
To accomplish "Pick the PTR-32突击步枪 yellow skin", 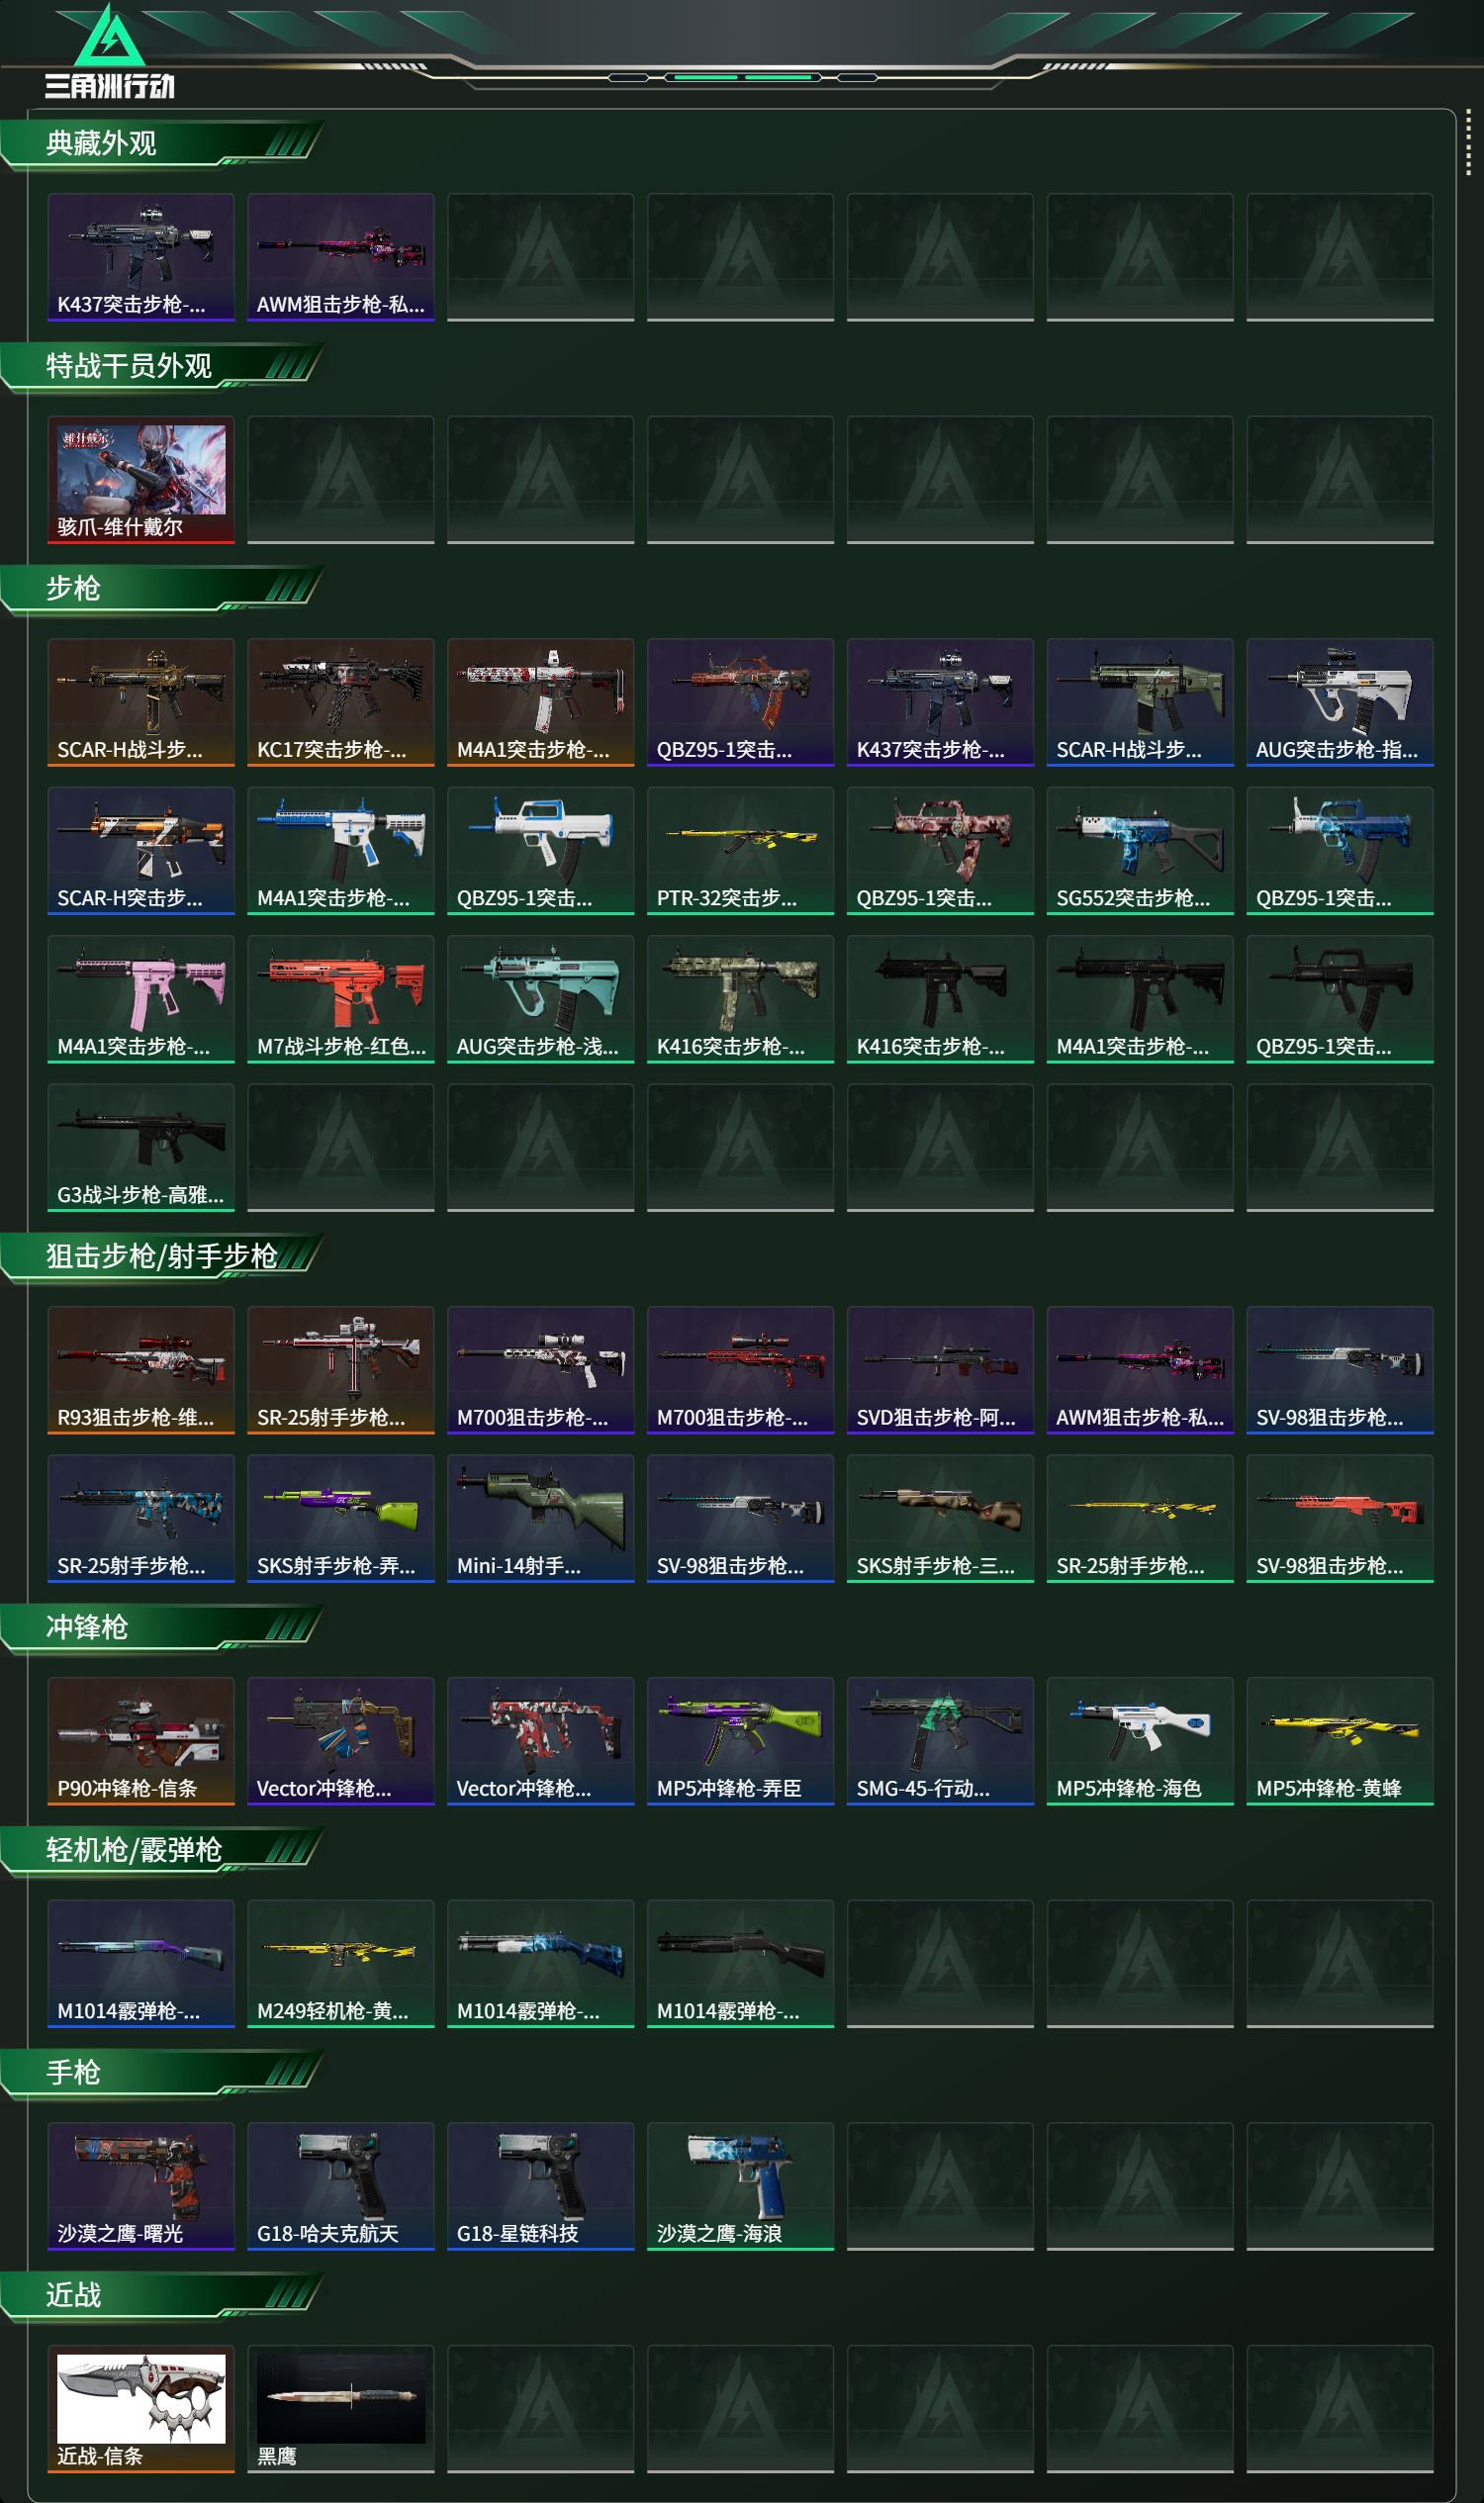I will pyautogui.click(x=740, y=851).
